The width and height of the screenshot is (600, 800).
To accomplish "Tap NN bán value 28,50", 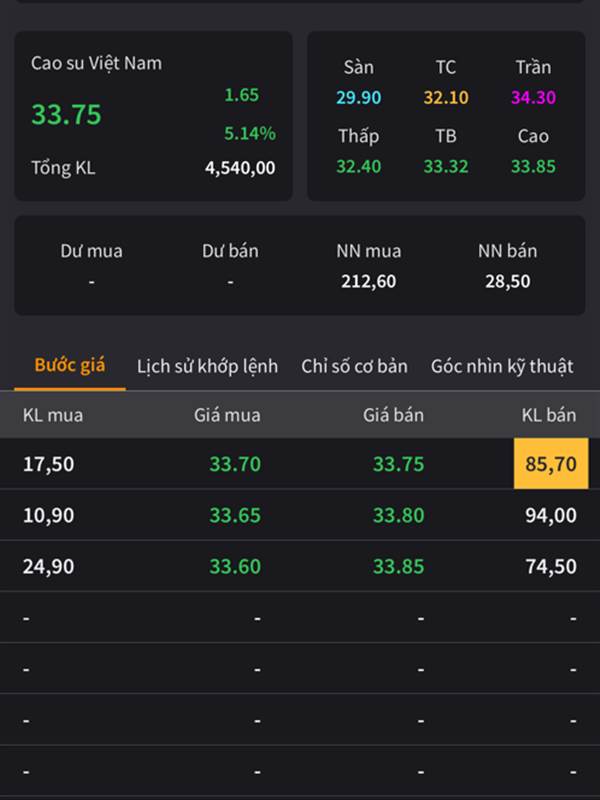I will pos(508,281).
